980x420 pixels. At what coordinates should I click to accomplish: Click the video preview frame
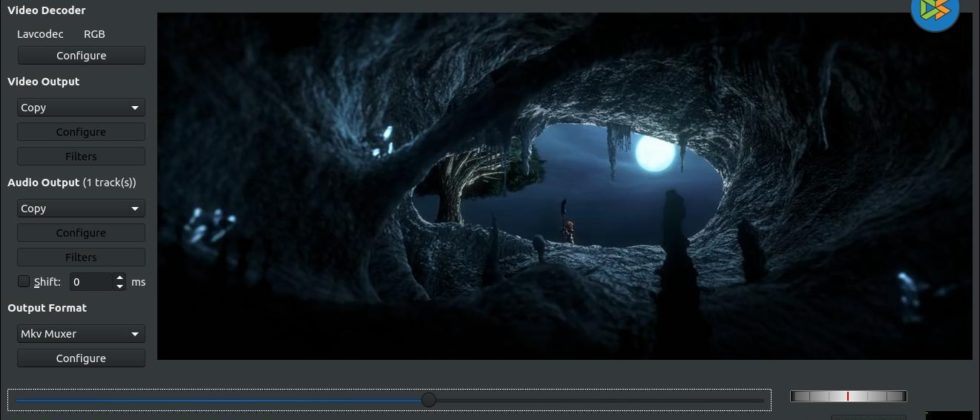click(564, 186)
